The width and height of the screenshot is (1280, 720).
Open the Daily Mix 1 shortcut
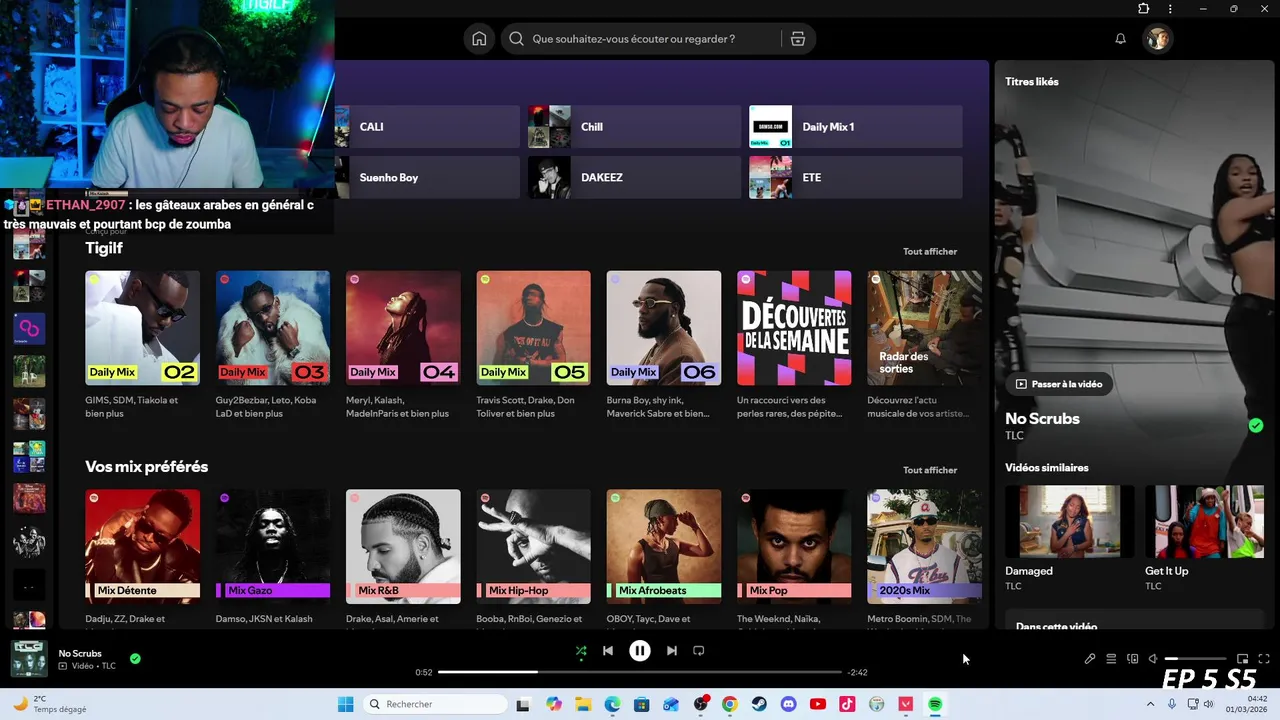coord(856,127)
